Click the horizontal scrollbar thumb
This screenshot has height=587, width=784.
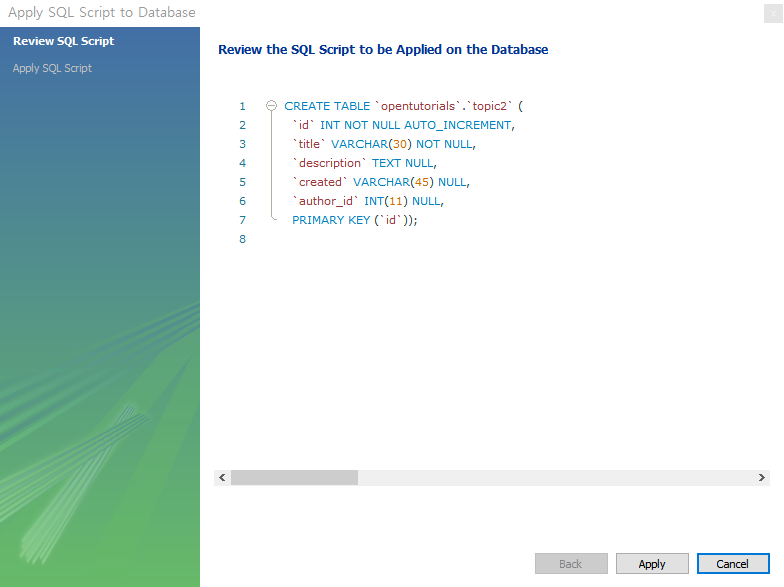294,478
